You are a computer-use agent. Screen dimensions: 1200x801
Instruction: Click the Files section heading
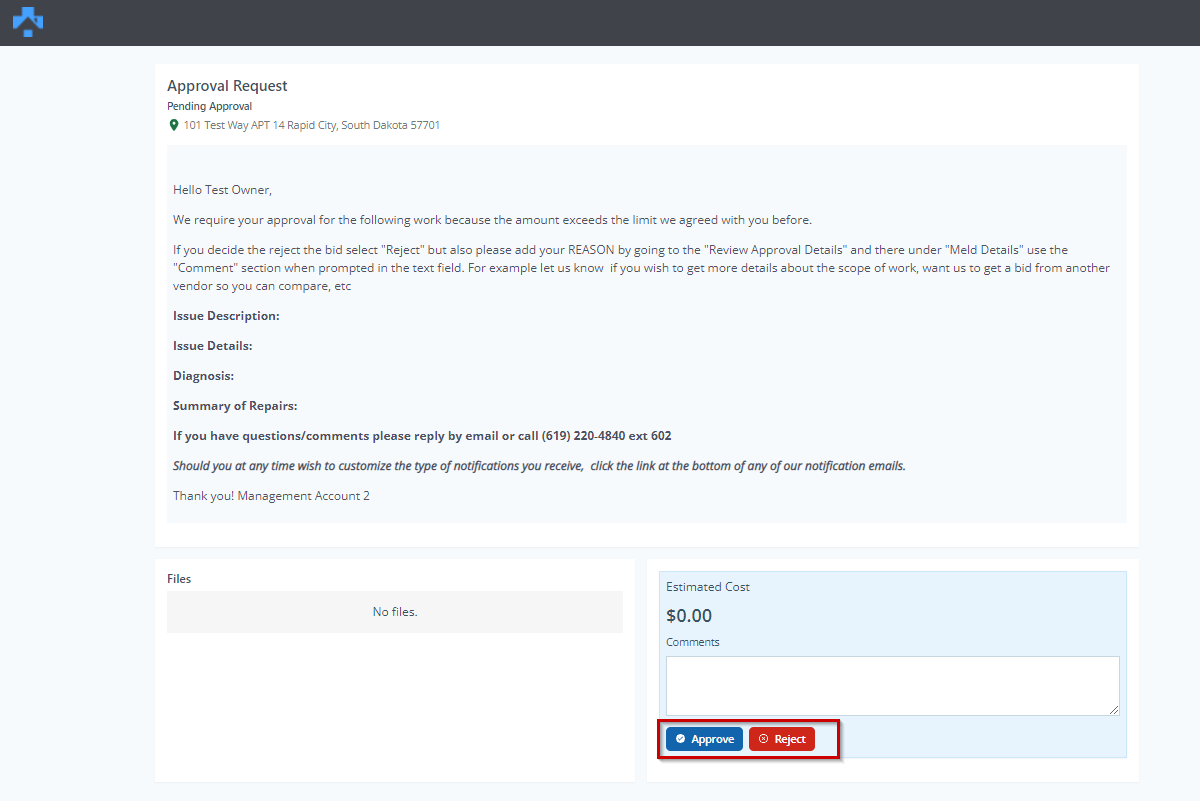click(179, 578)
